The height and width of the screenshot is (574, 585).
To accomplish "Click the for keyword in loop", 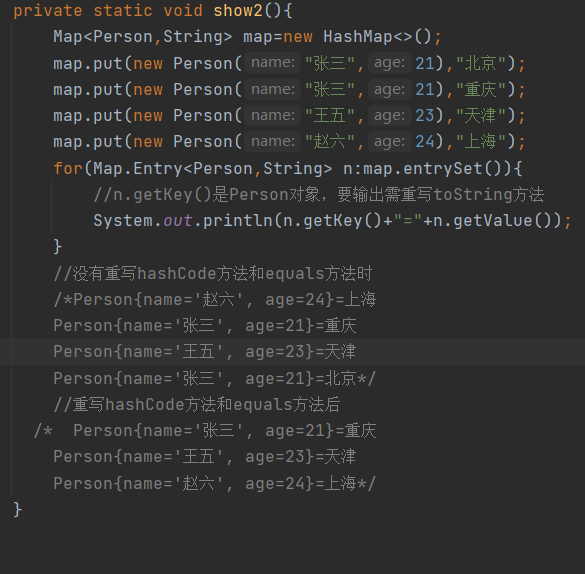I will pos(68,168).
